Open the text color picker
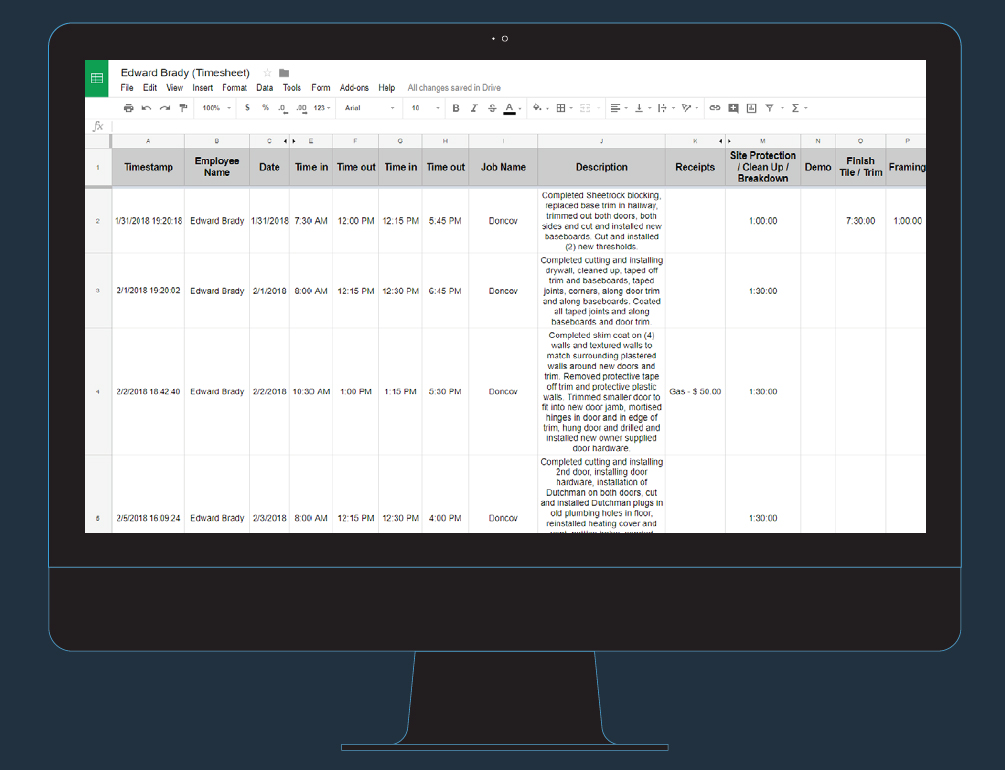 [x=509, y=108]
